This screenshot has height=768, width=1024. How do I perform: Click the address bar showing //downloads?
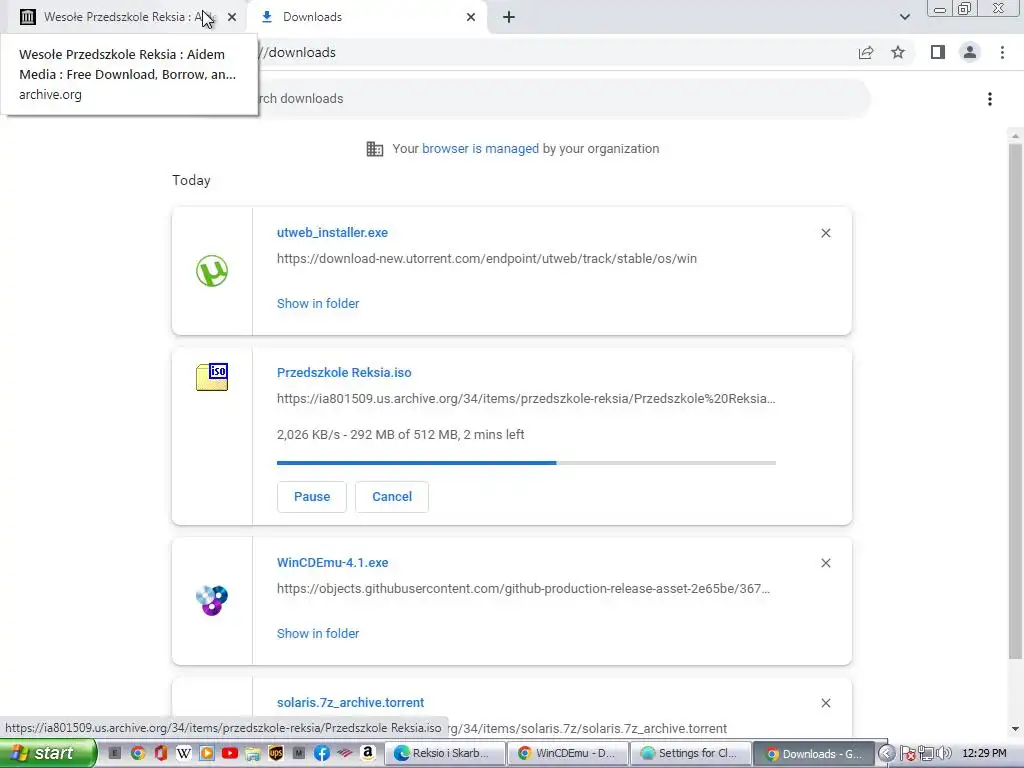[555, 52]
